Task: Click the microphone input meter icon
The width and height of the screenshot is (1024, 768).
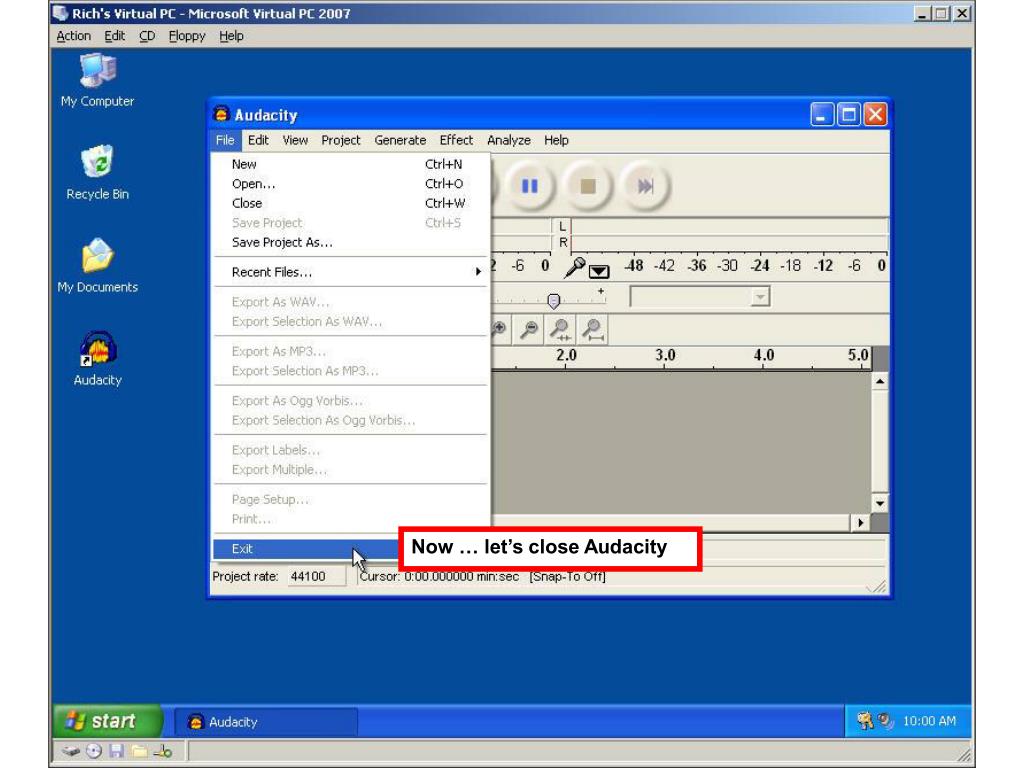Action: point(575,266)
